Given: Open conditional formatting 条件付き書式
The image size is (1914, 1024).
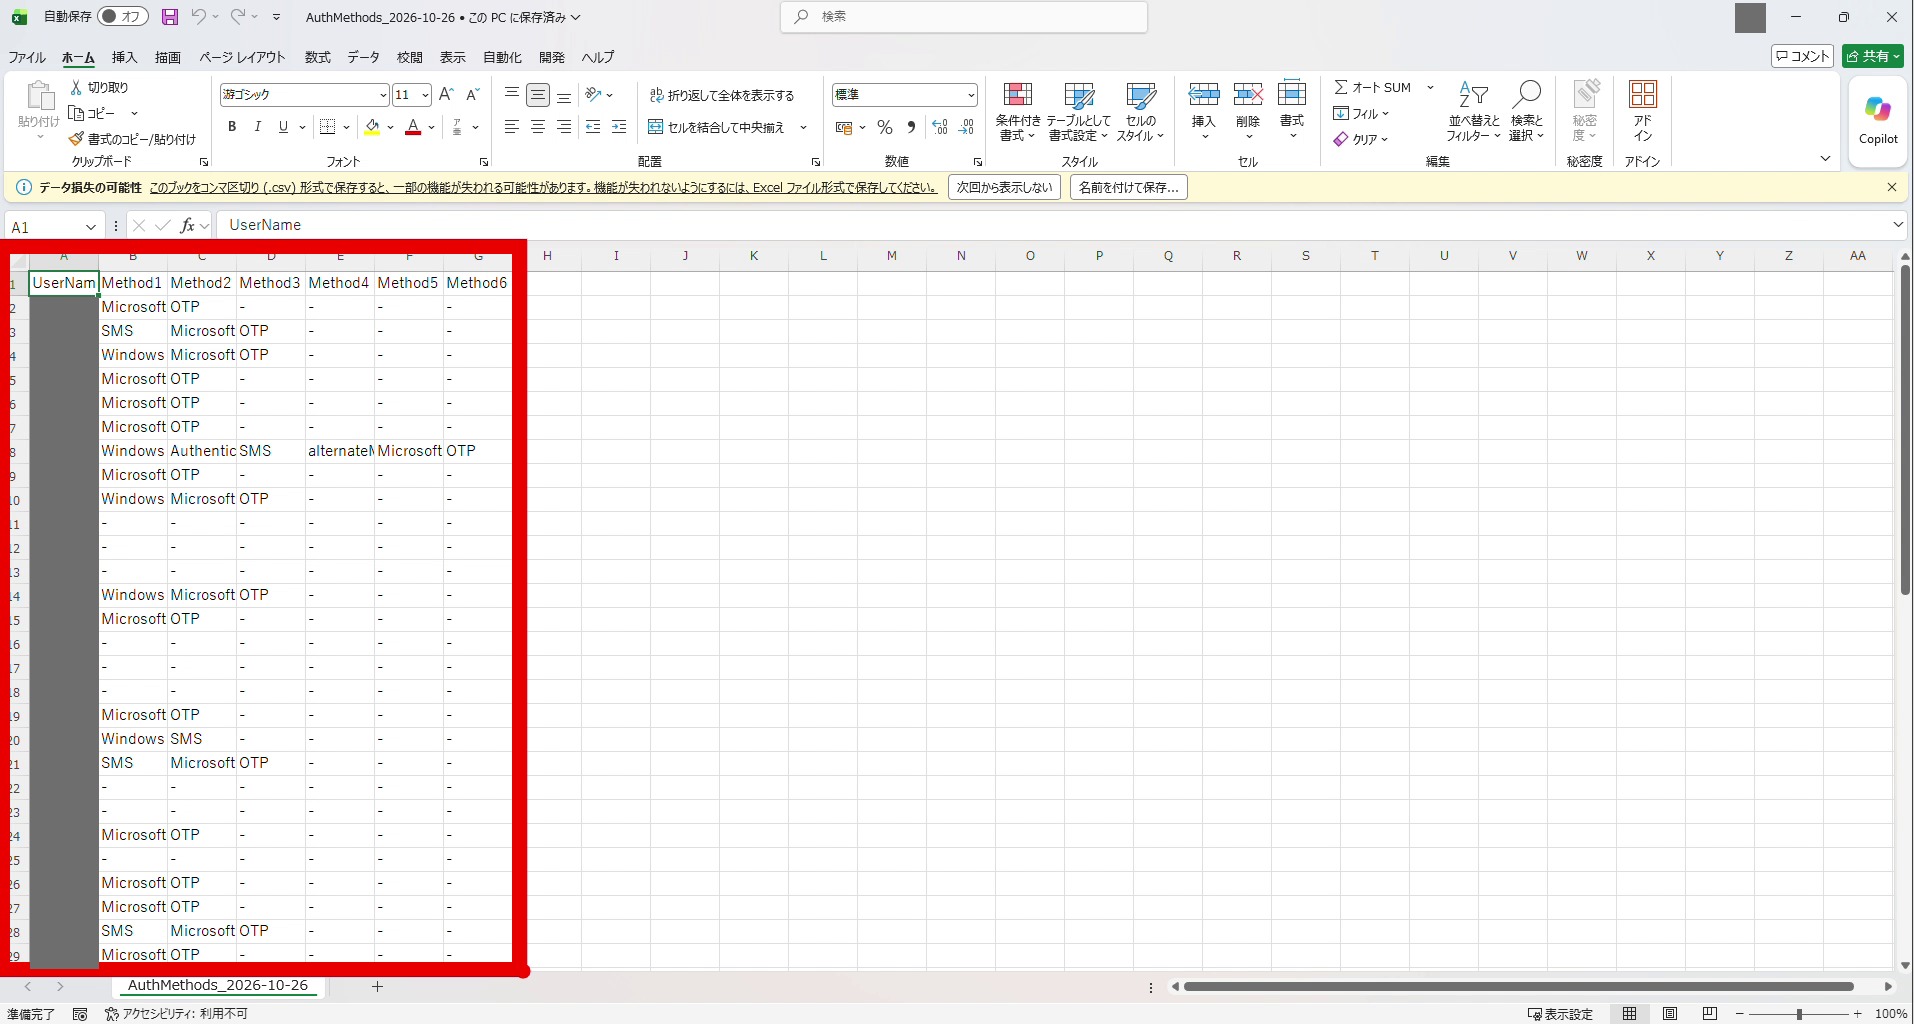Looking at the screenshot, I should coord(1018,112).
